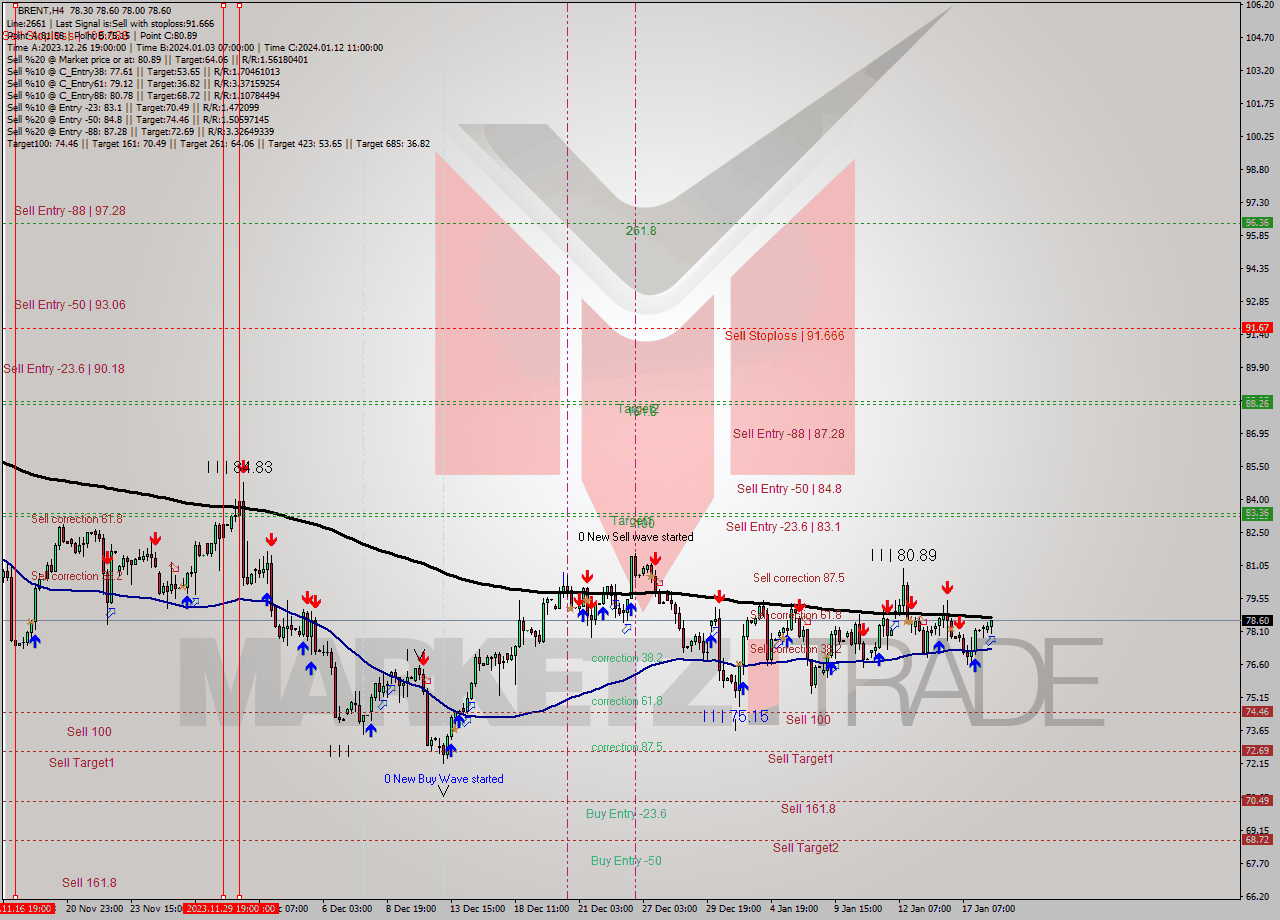1280x920 pixels.
Task: Click the '18 Dec 11:00' time axis label
Action: (541, 909)
